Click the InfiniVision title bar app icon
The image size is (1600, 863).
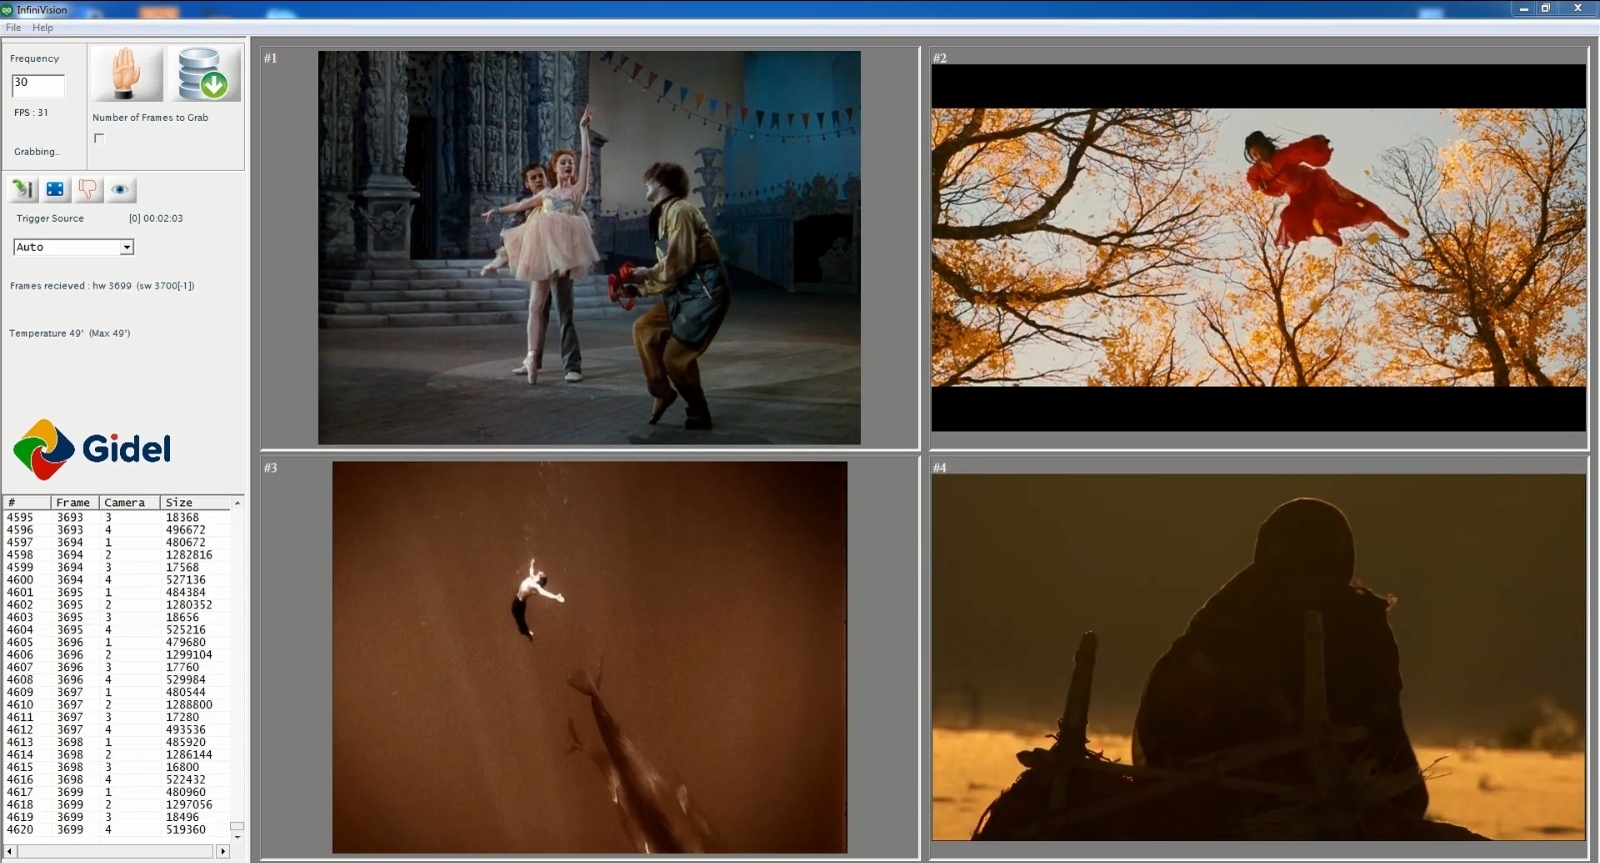coord(7,9)
